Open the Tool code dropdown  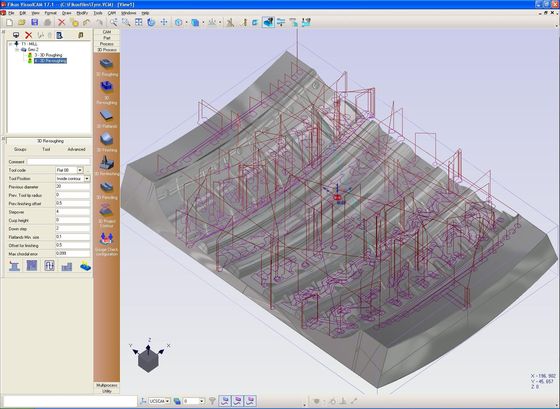coord(80,170)
